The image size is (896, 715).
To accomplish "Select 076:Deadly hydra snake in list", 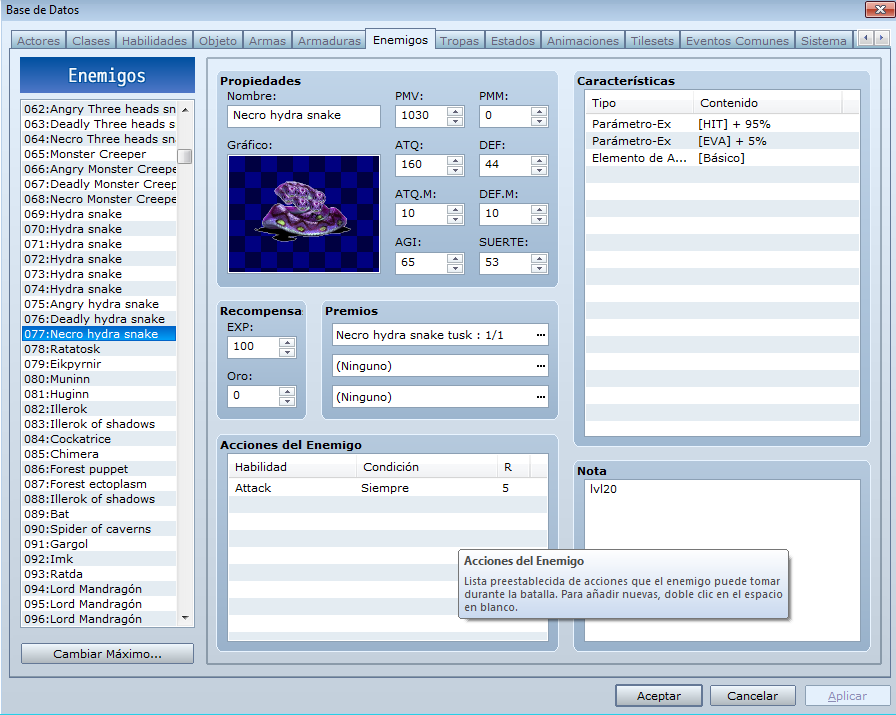I will (x=99, y=319).
